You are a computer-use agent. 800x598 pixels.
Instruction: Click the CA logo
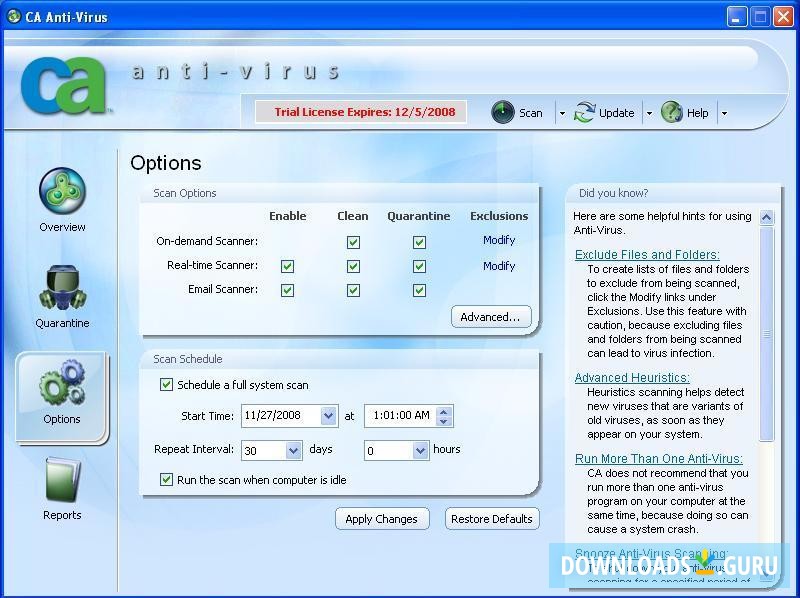tap(64, 85)
